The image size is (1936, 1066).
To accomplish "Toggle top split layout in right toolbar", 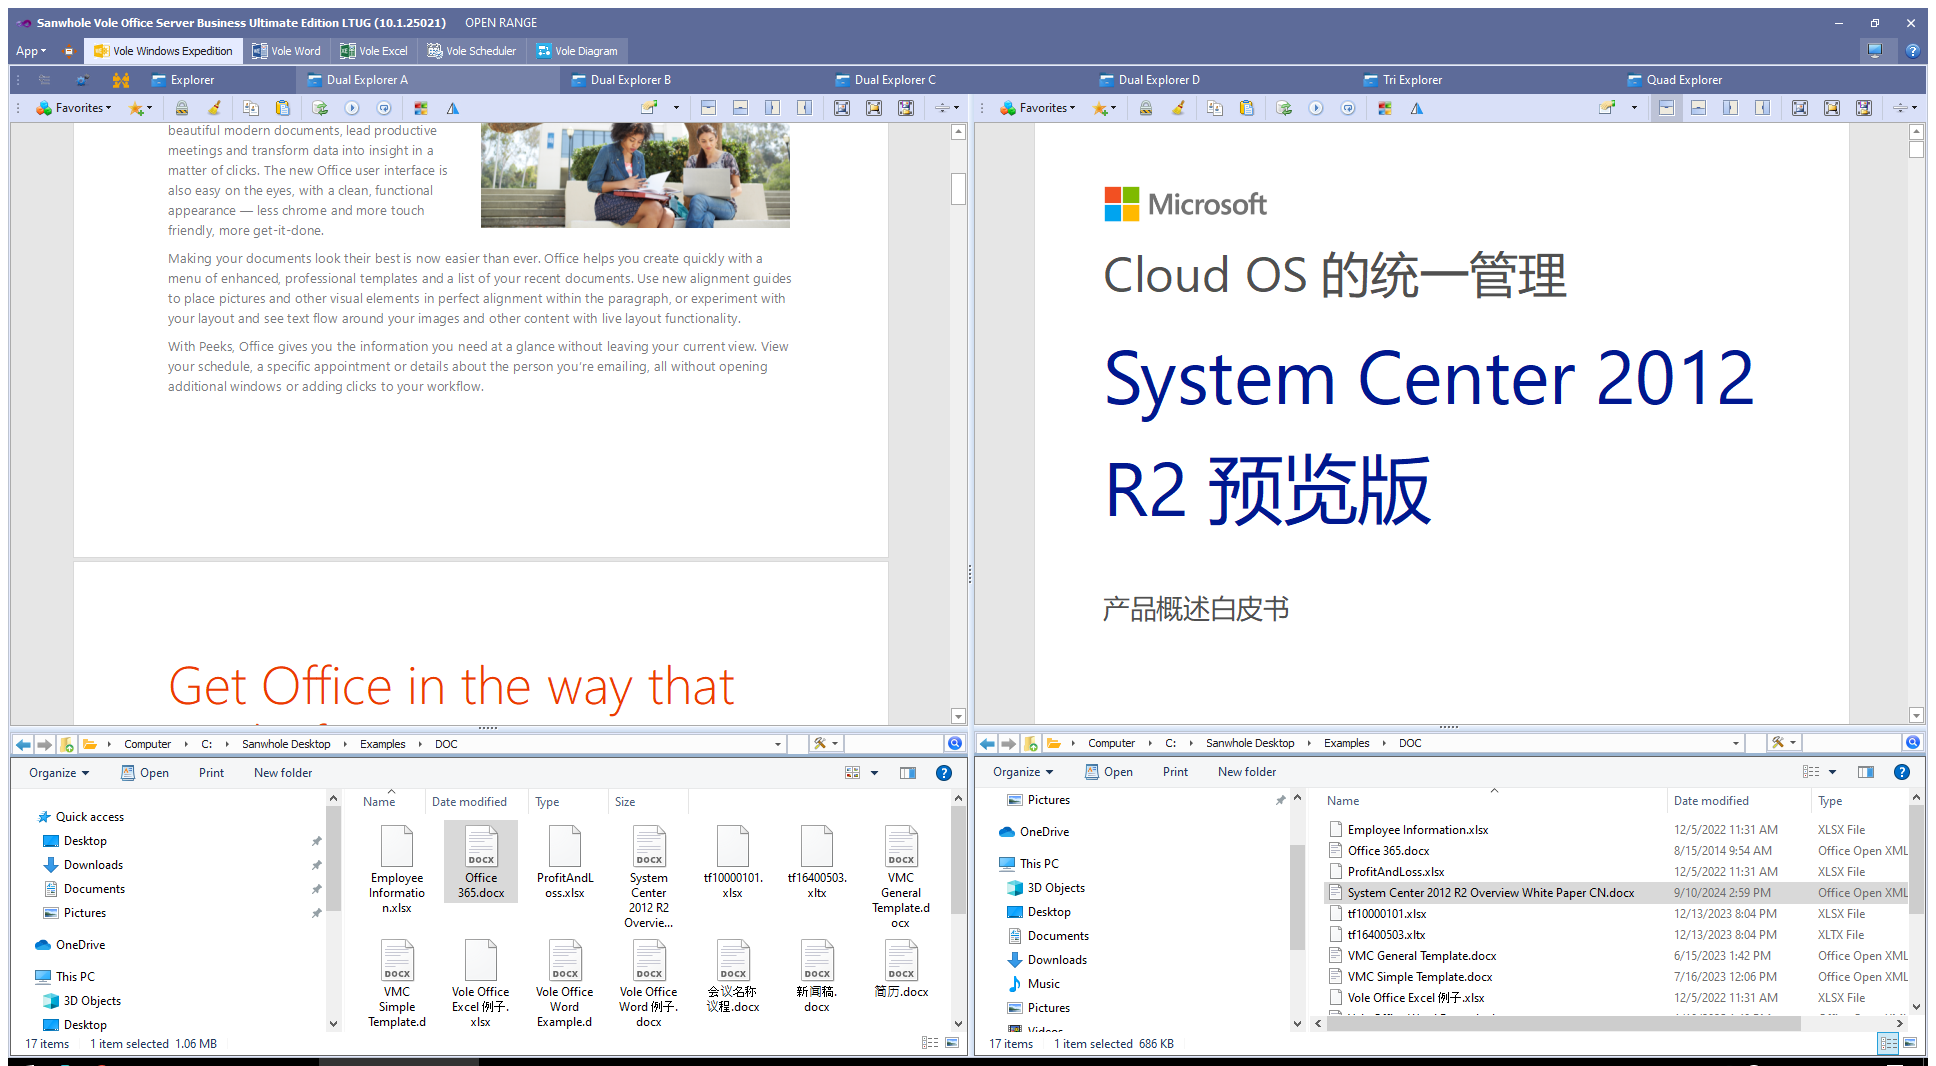I will click(1666, 108).
